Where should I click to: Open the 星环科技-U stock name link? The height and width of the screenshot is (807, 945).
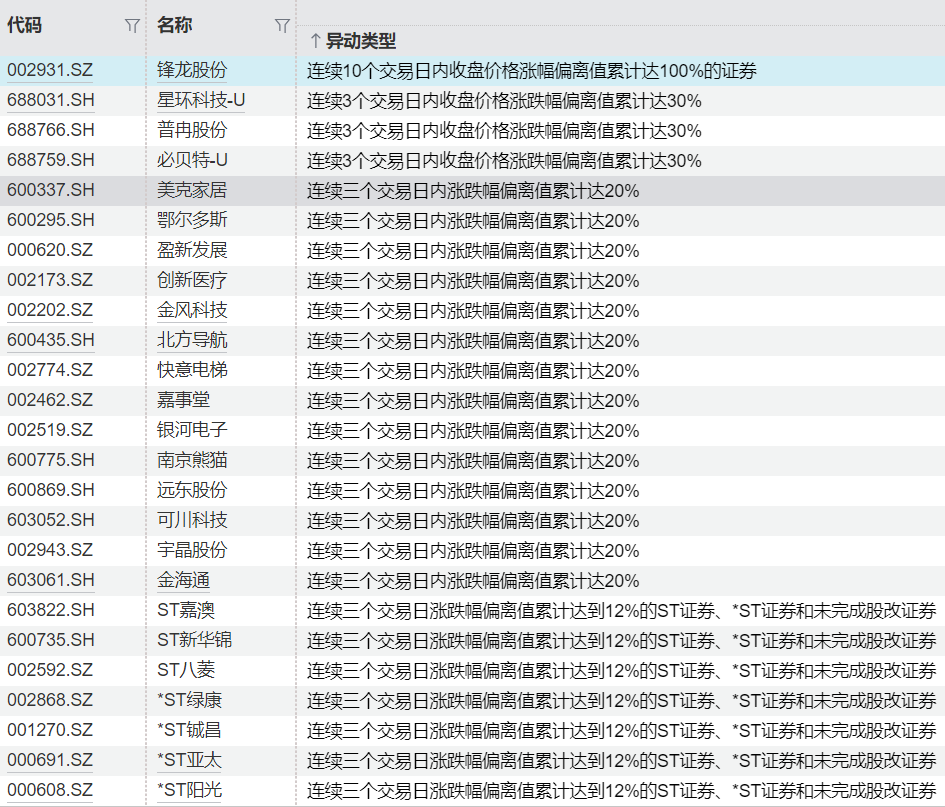[201, 101]
